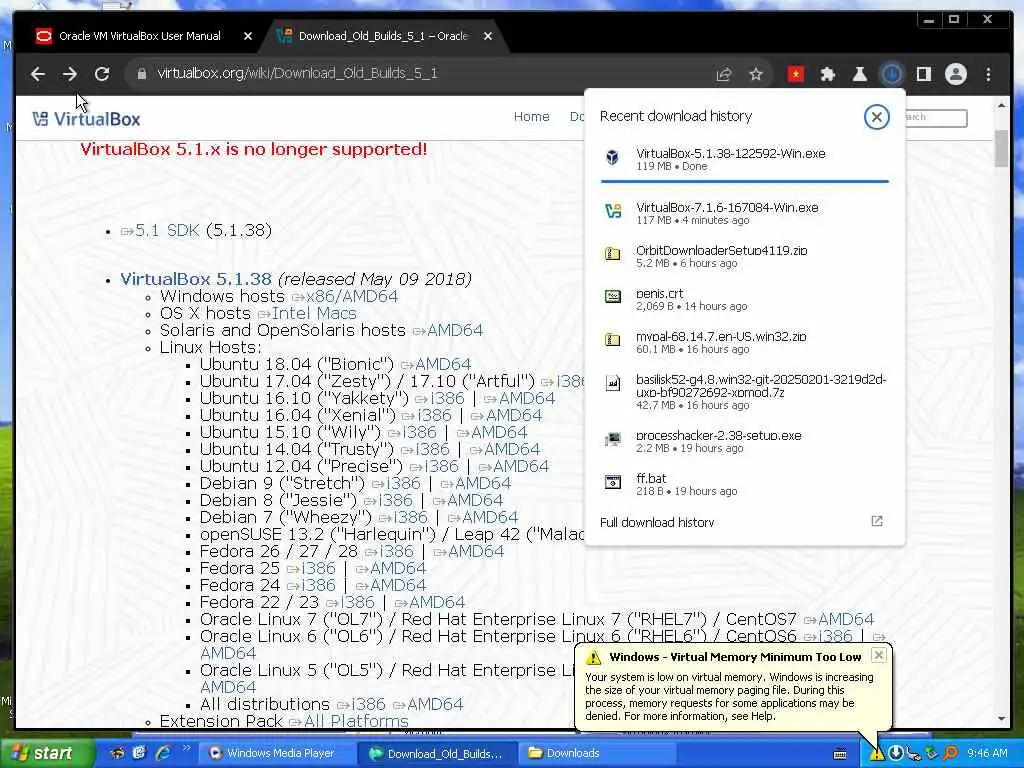
Task: Click the yellow warning tray icon
Action: pyautogui.click(x=876, y=754)
